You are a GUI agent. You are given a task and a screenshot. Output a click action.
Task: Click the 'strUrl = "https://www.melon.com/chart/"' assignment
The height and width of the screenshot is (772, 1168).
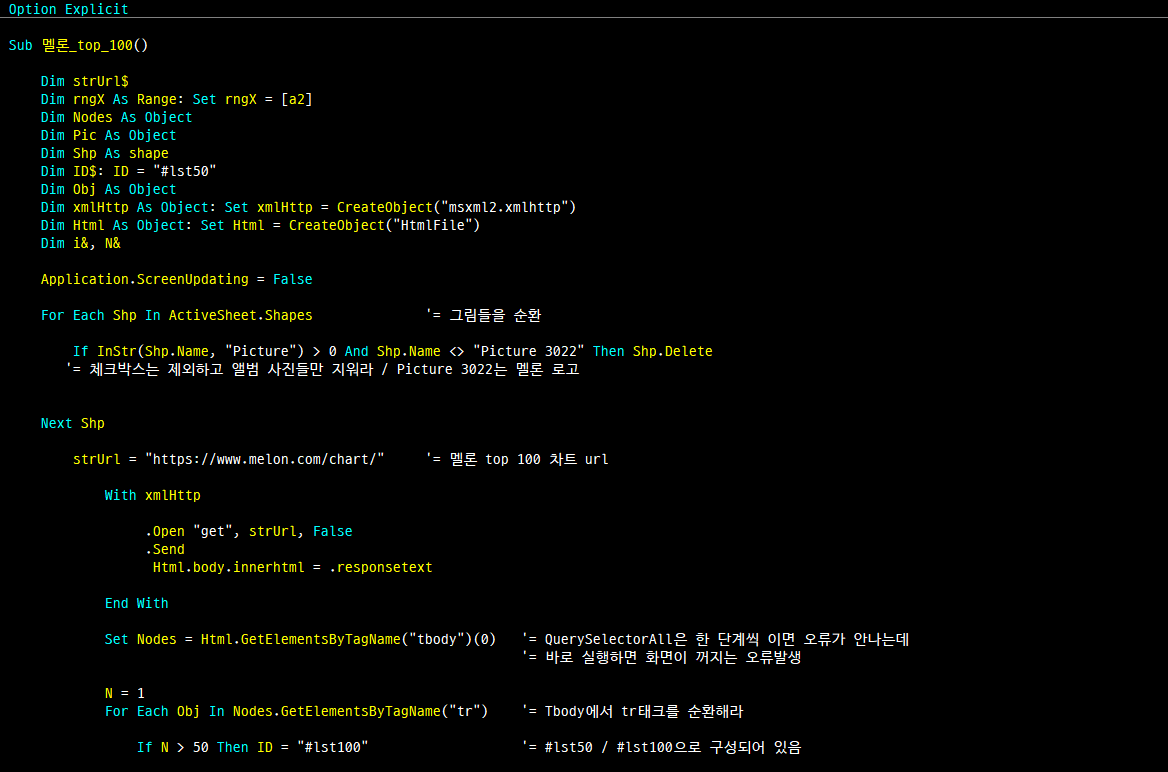coord(229,459)
